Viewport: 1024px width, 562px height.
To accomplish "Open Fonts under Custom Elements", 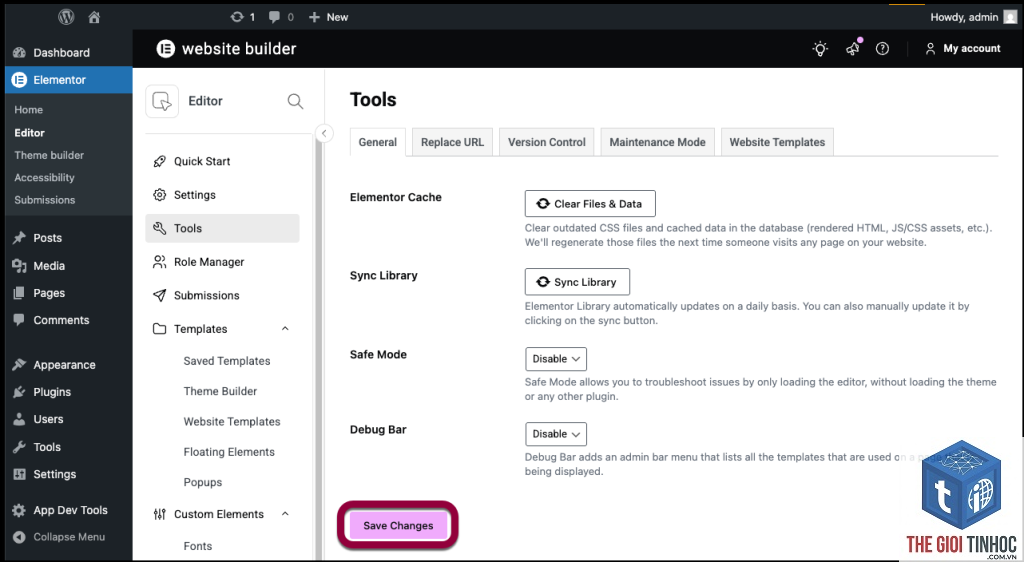I will [198, 546].
